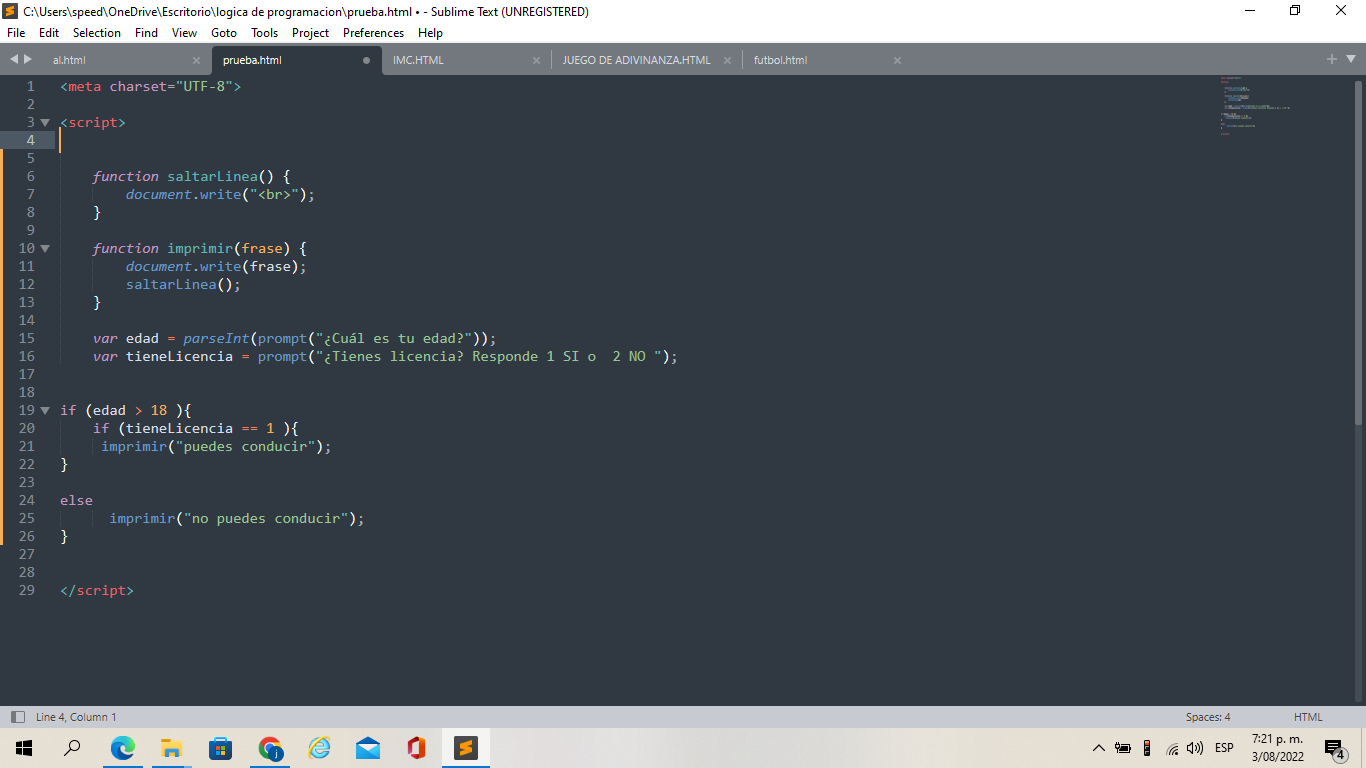
Task: Close the IMC.HTML tab
Action: [x=537, y=60]
